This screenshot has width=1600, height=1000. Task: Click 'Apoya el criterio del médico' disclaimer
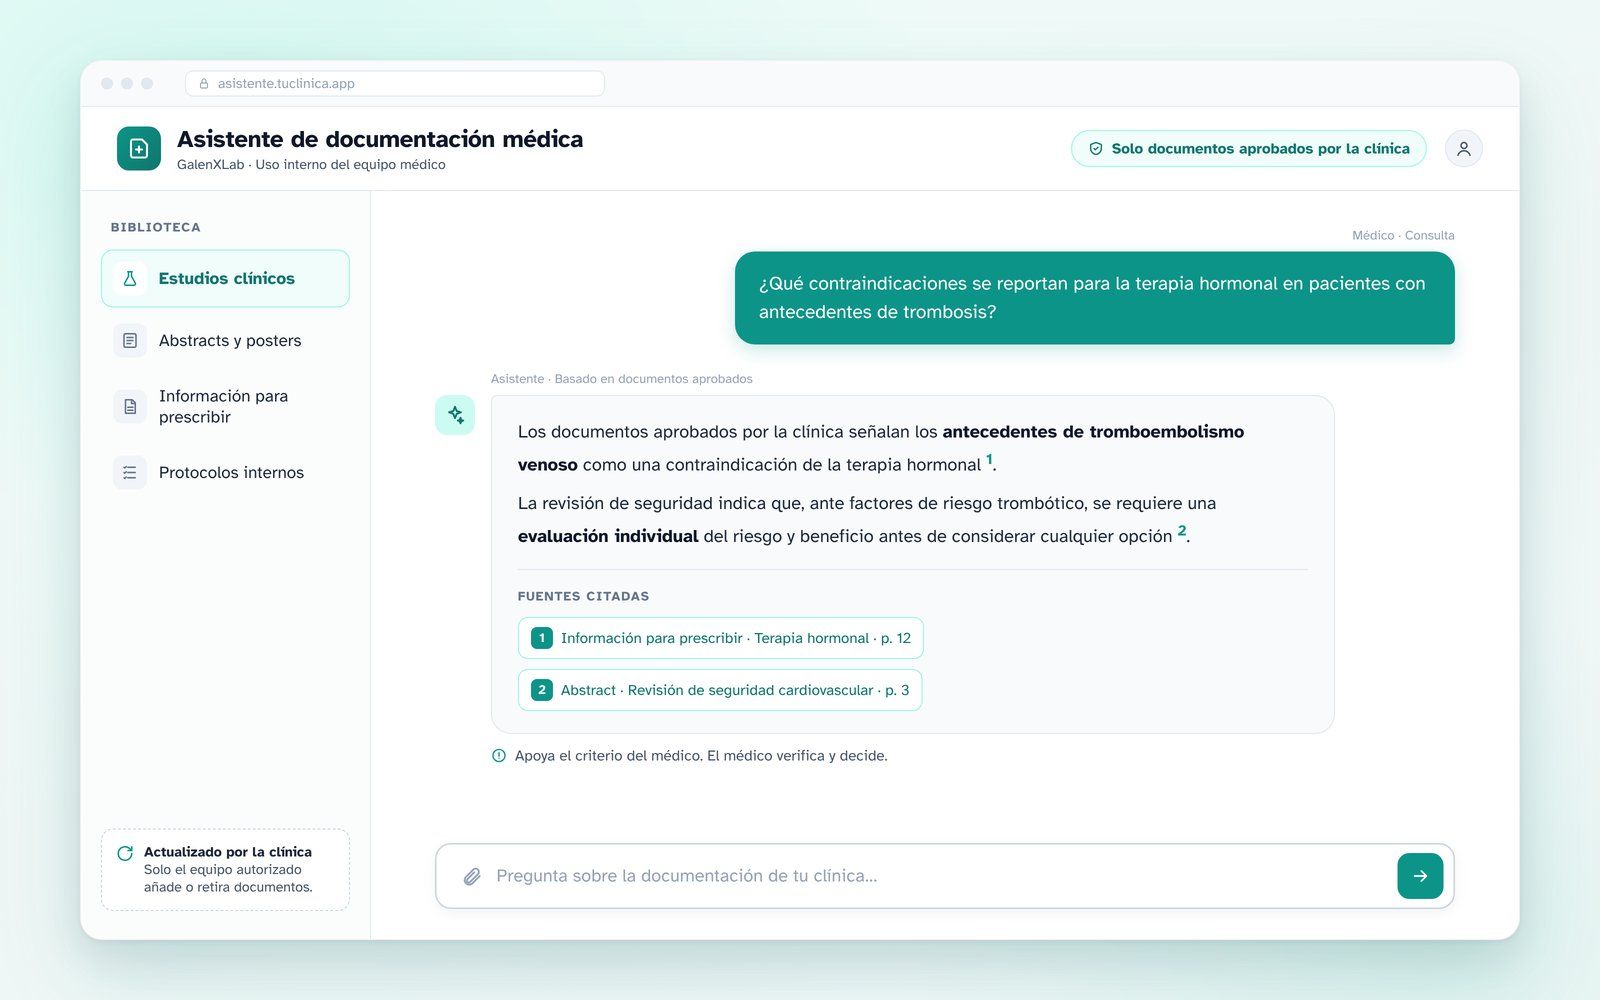(x=701, y=756)
